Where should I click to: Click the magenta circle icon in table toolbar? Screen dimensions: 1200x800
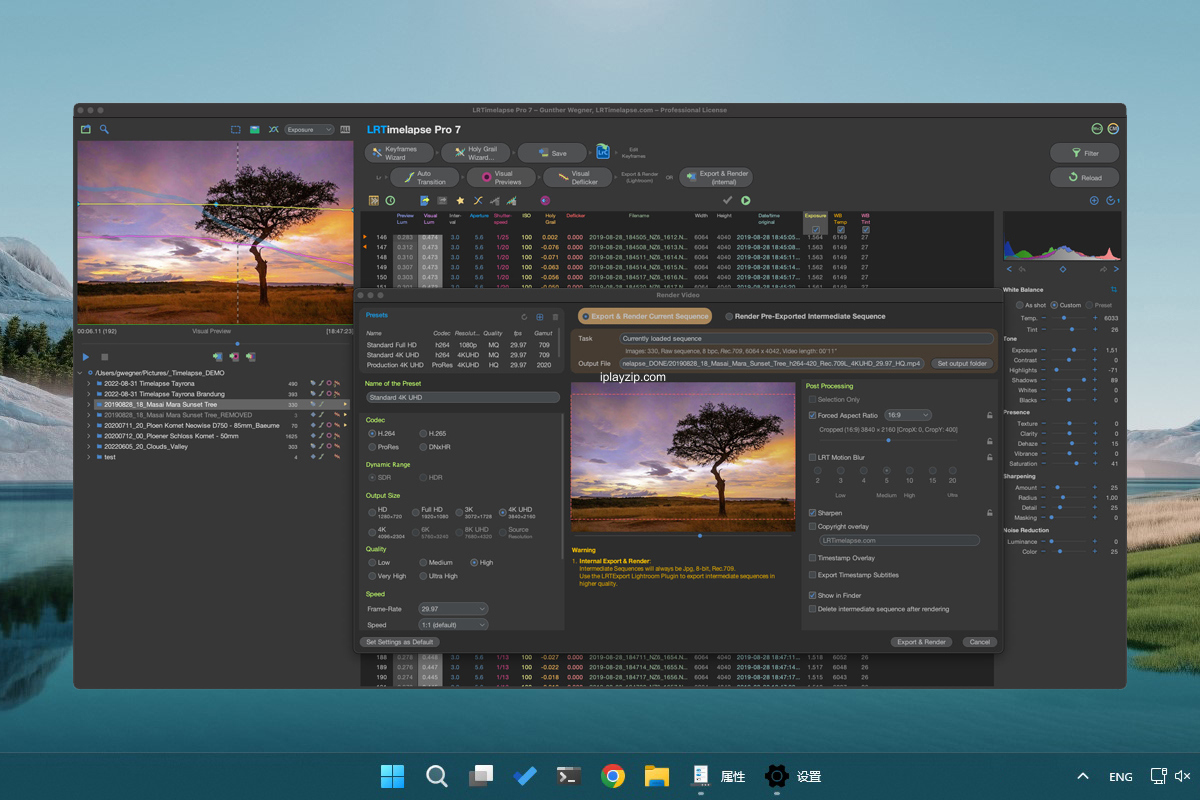(x=545, y=200)
